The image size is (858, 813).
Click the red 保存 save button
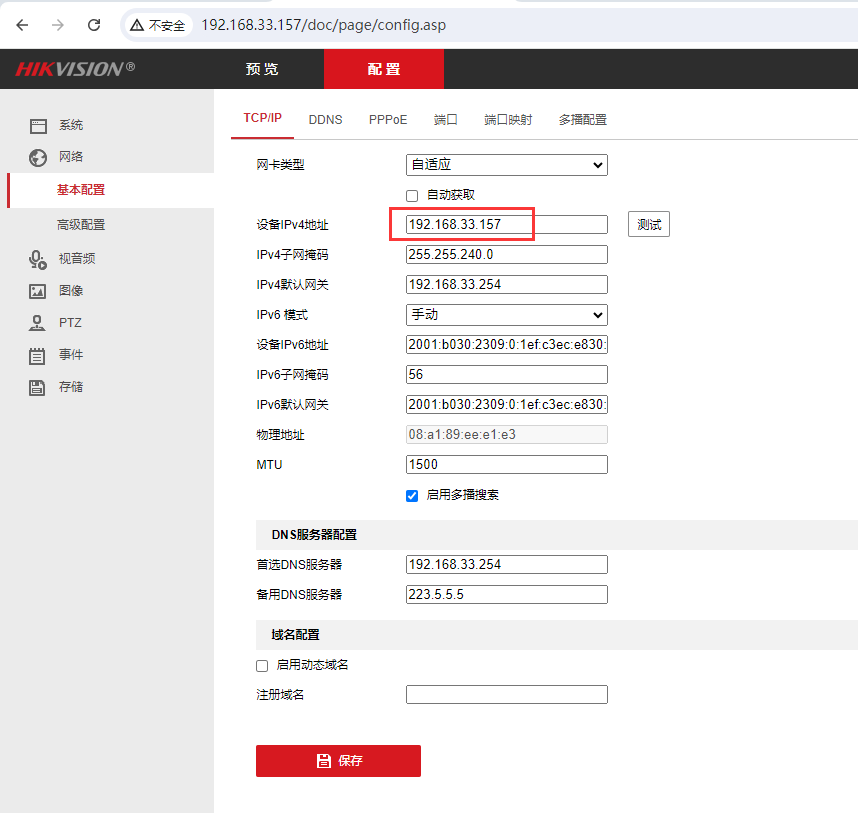coord(338,761)
